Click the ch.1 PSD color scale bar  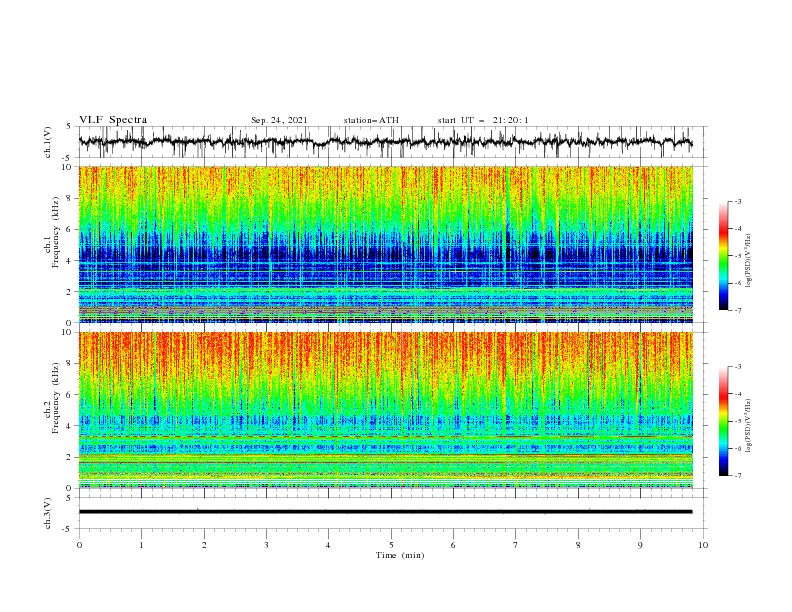pyautogui.click(x=724, y=256)
